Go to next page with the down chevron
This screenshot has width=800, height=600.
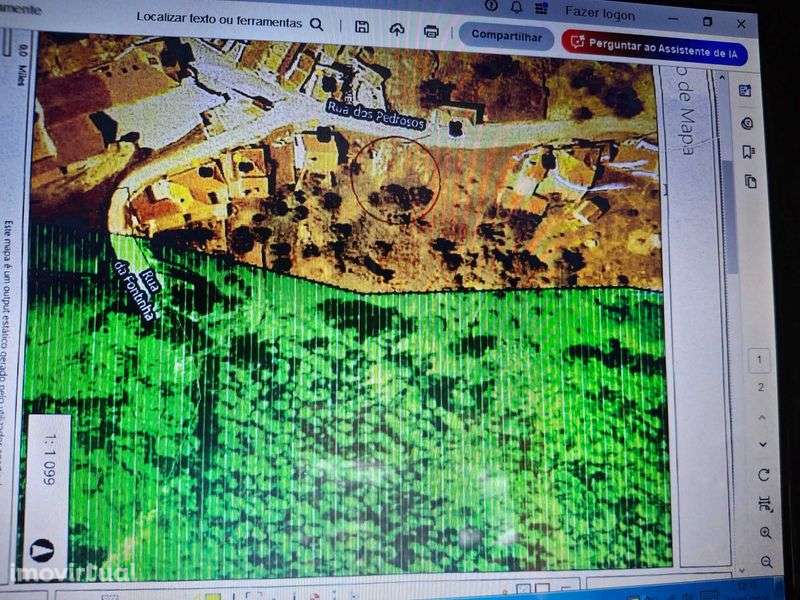click(762, 445)
